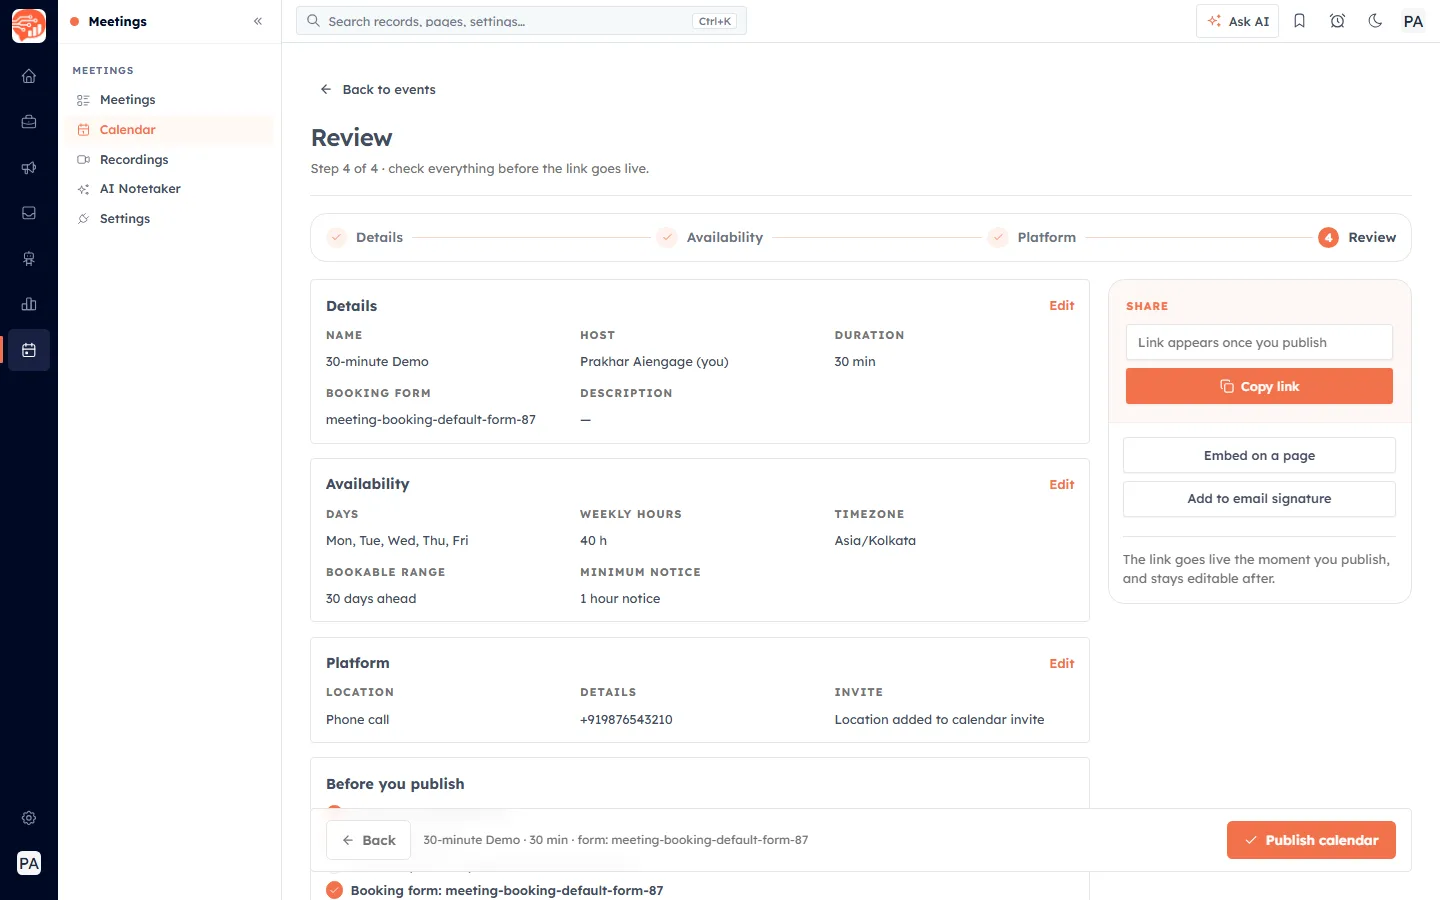Click the location value Phone call
Image resolution: width=1440 pixels, height=900 pixels.
[357, 719]
